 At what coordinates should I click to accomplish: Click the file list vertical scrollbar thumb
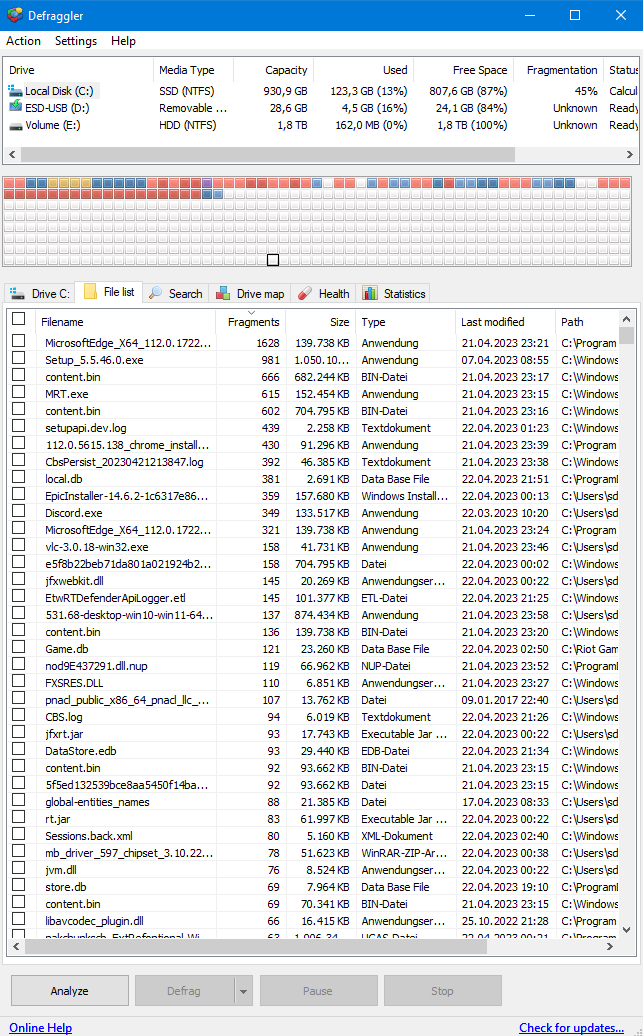pyautogui.click(x=626, y=336)
